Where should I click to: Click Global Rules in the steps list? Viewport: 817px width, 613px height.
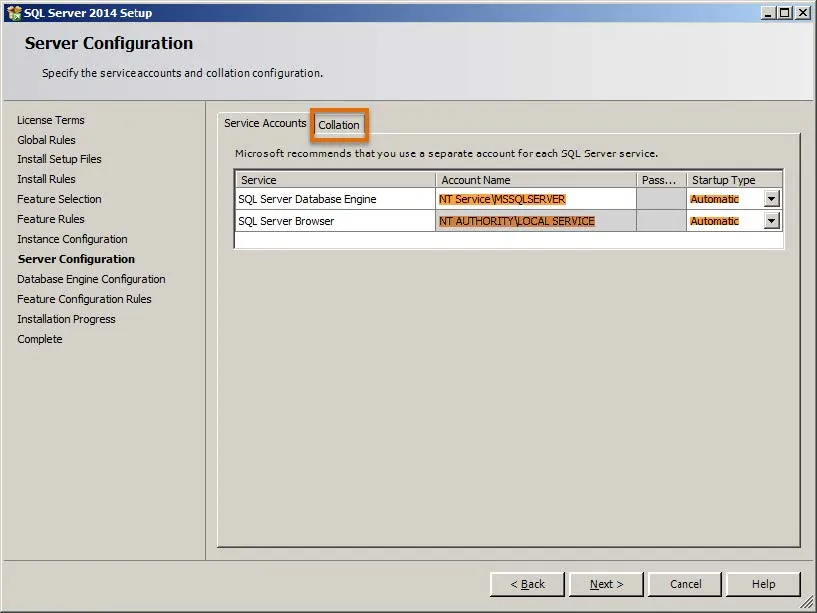(x=46, y=140)
